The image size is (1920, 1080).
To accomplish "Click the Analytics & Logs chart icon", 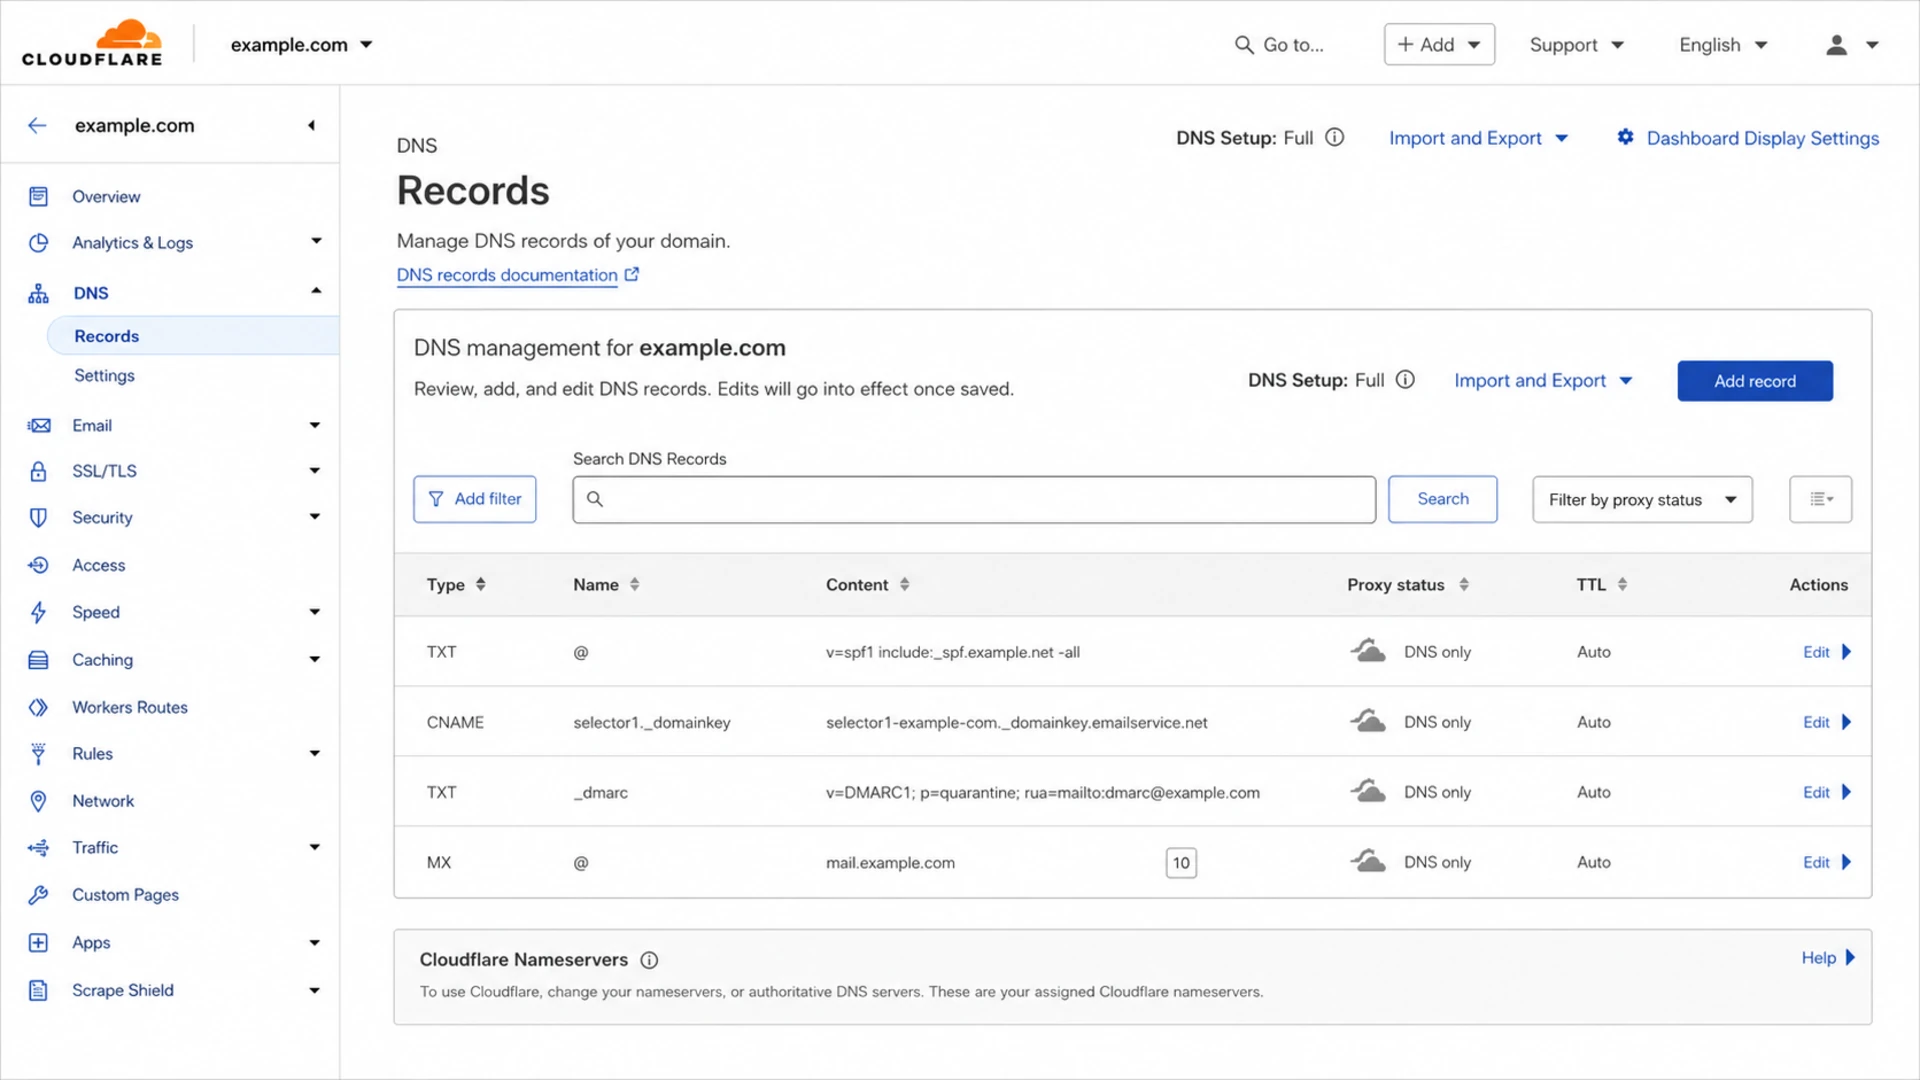I will click(38, 242).
